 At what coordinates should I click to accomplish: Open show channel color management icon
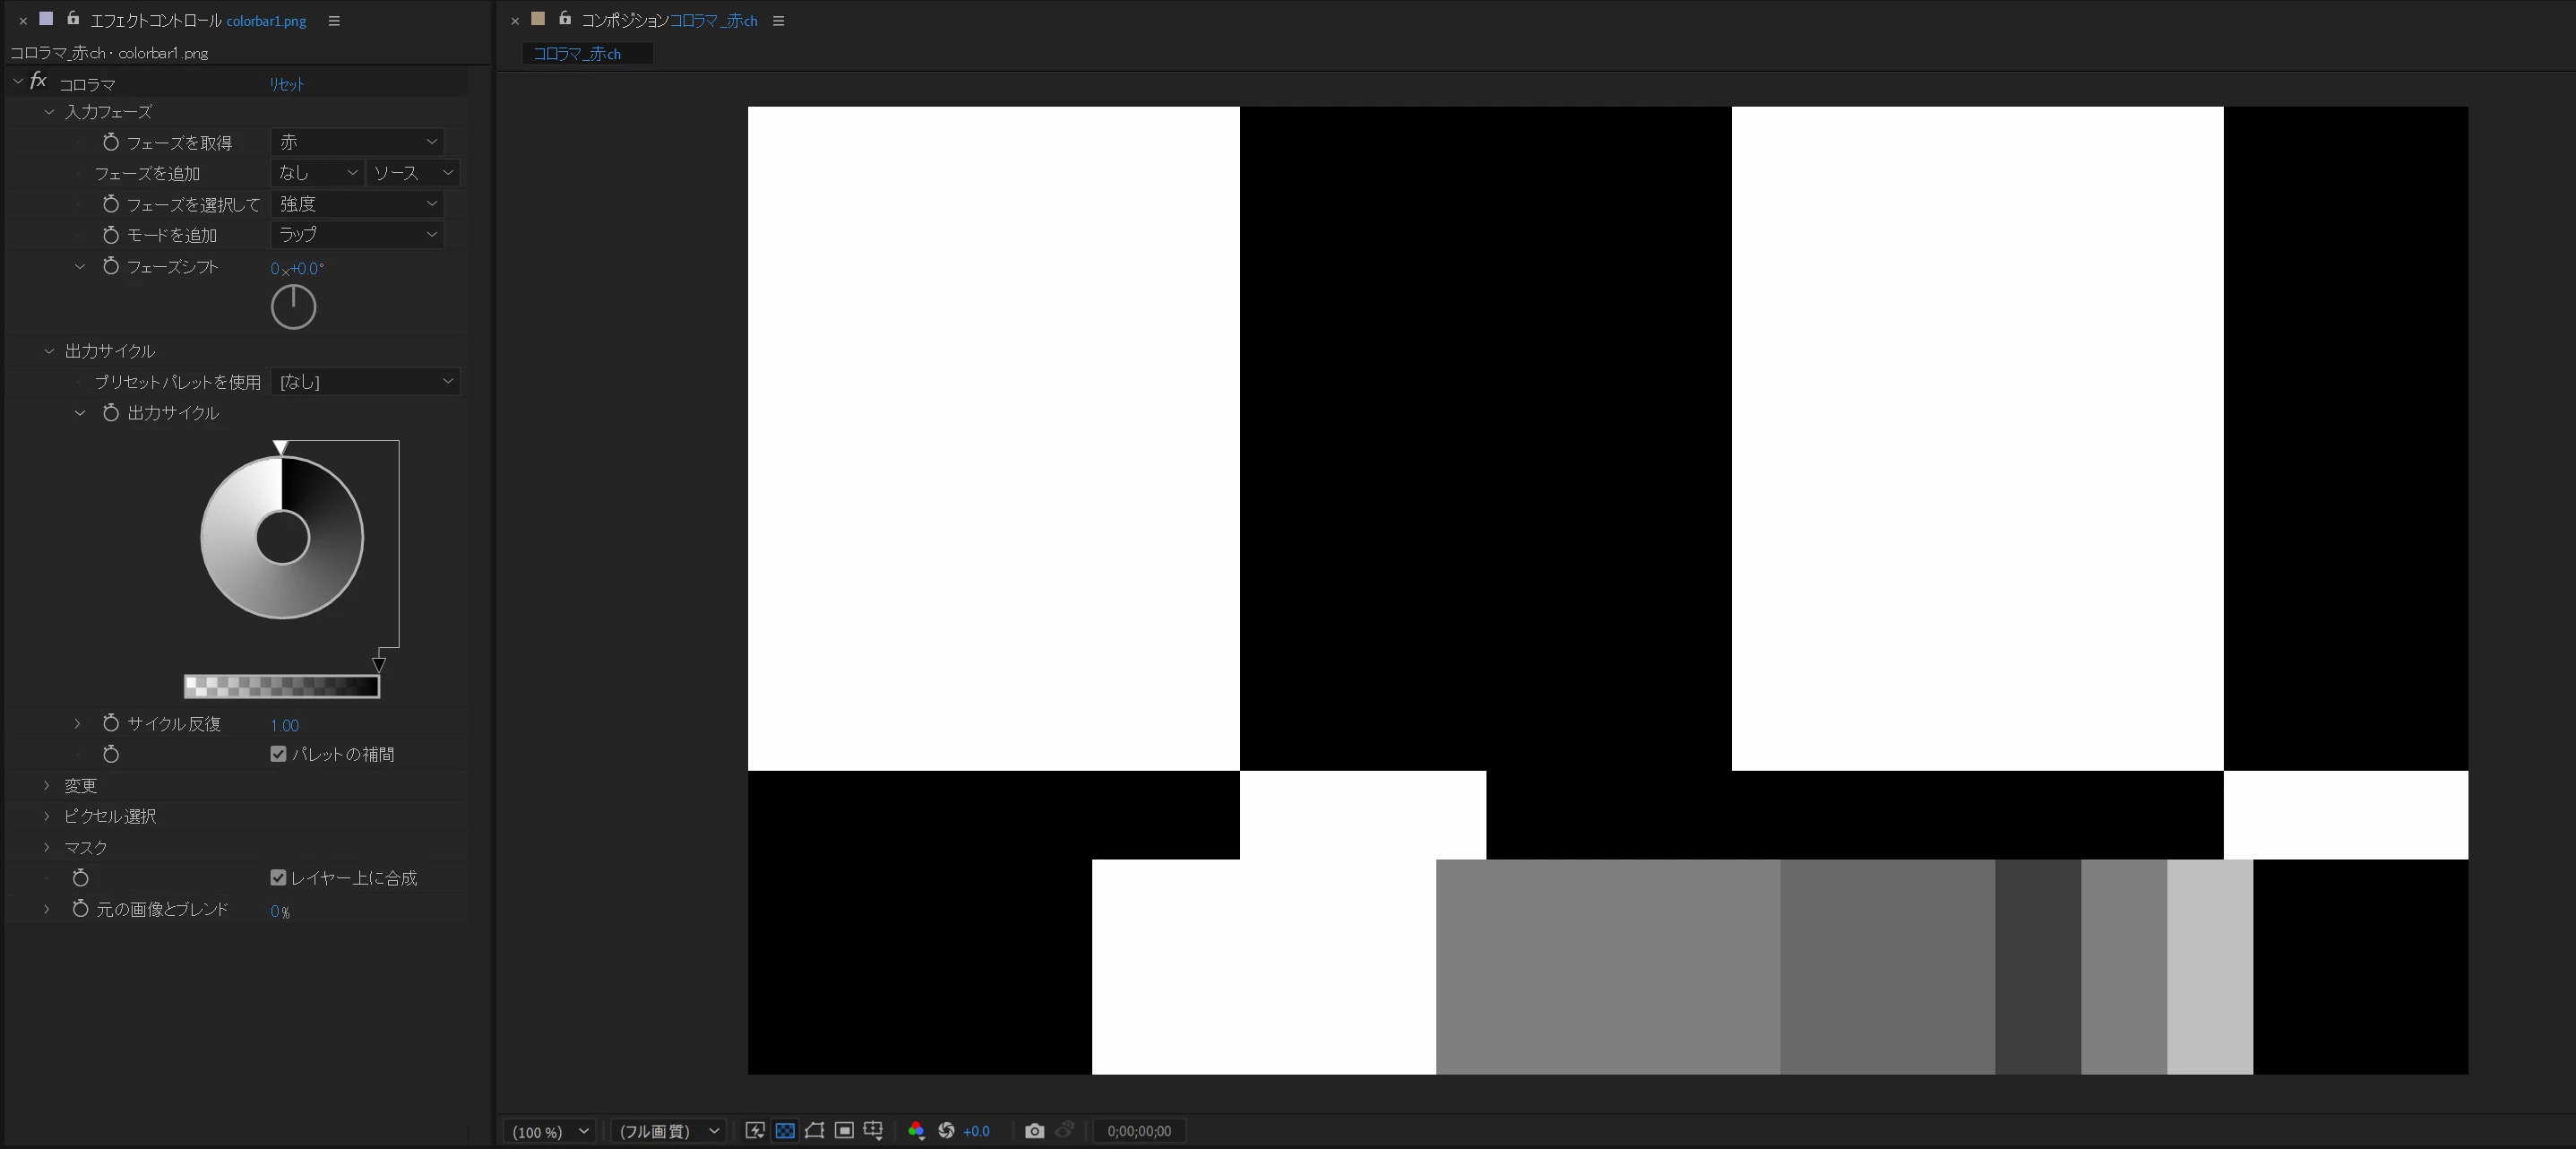tap(916, 1131)
